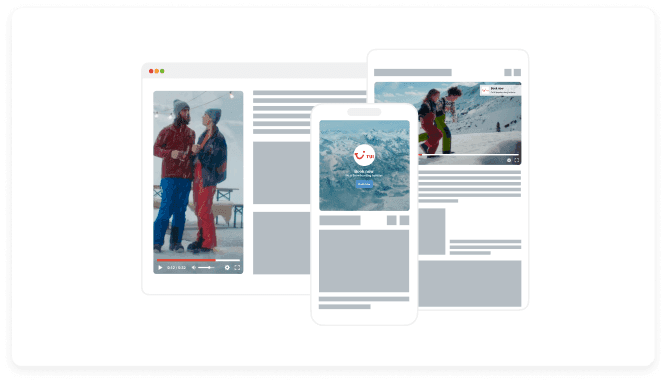Image resolution: width=667 pixels, height=382 pixels.
Task: Click the couple video thumbnail in browser window
Action: coord(198,182)
